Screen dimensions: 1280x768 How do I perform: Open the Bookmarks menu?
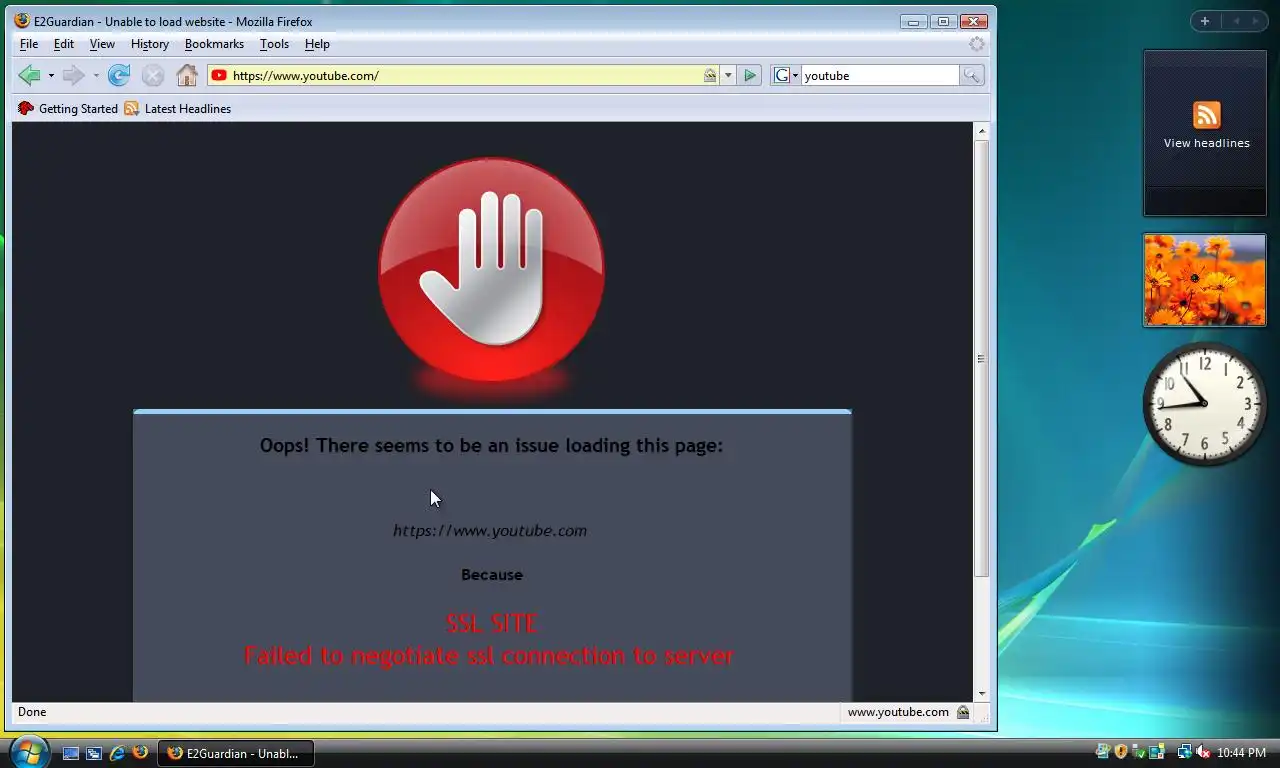[x=214, y=44]
